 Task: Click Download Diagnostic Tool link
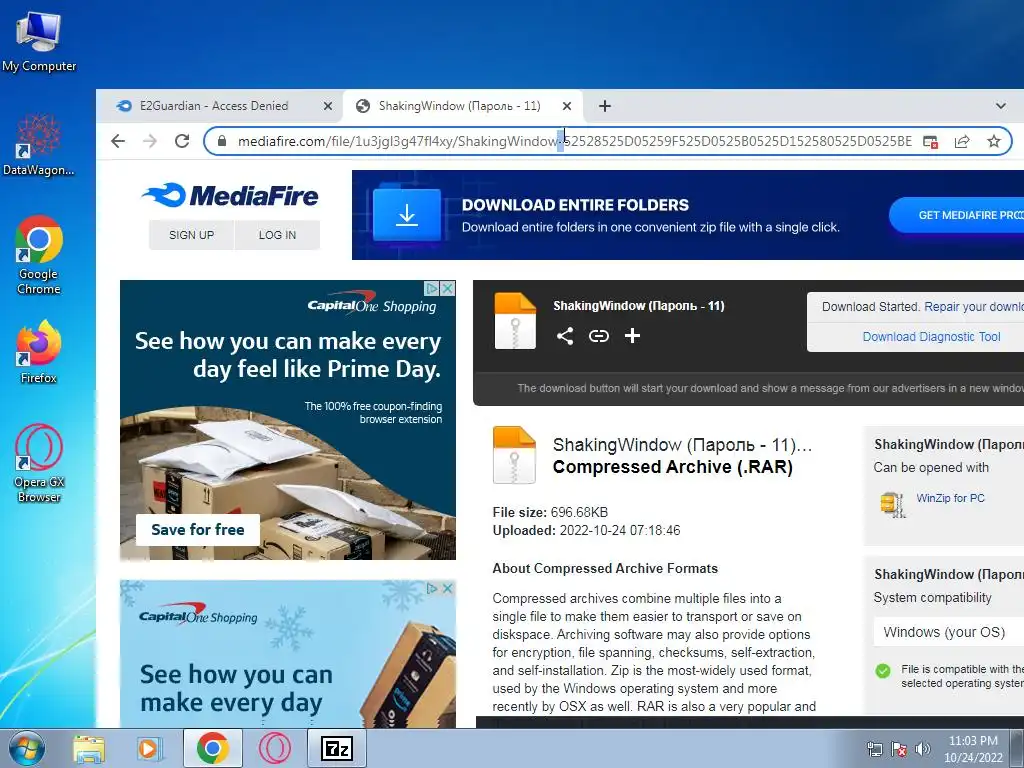pos(931,336)
